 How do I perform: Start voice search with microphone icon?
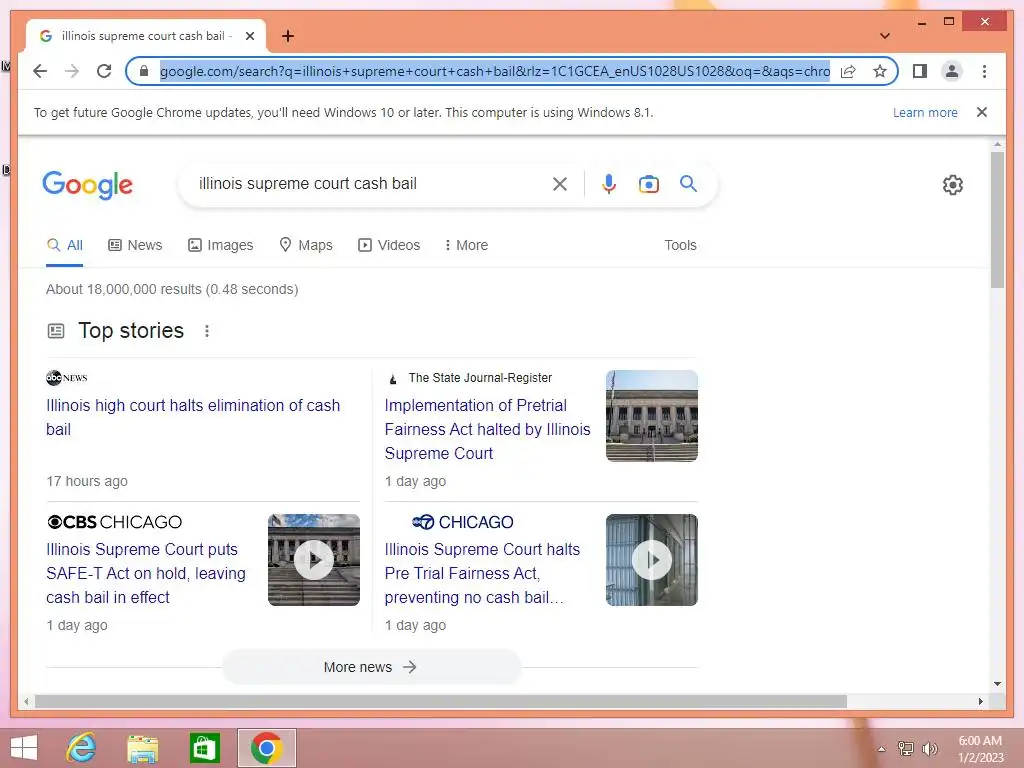[609, 184]
